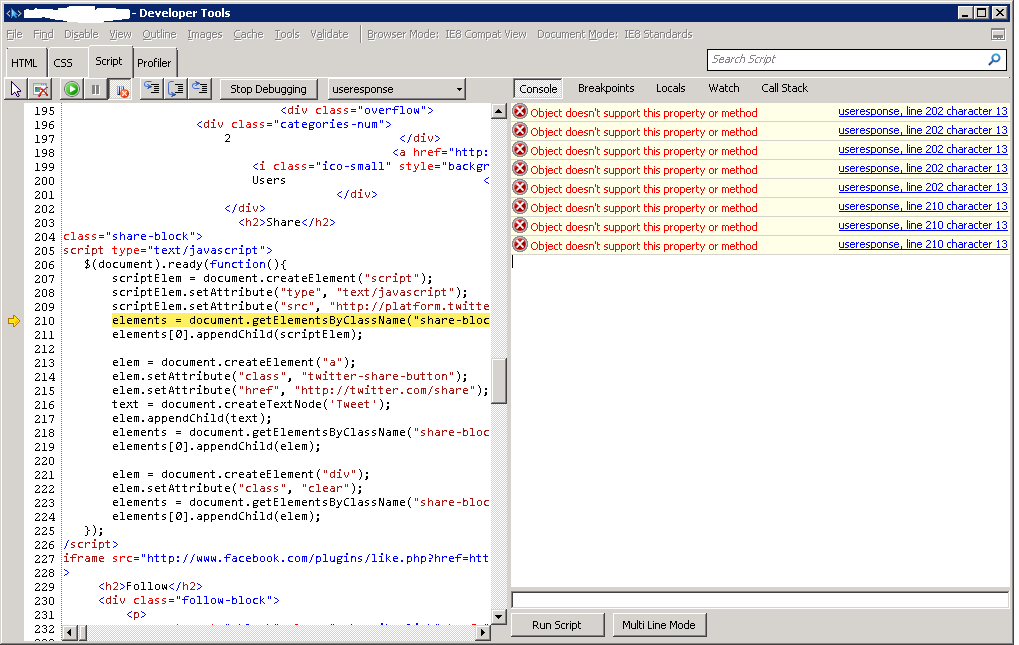Click the yellow current-statement arrow at line 210
Image resolution: width=1019 pixels, height=645 pixels.
pyautogui.click(x=14, y=321)
